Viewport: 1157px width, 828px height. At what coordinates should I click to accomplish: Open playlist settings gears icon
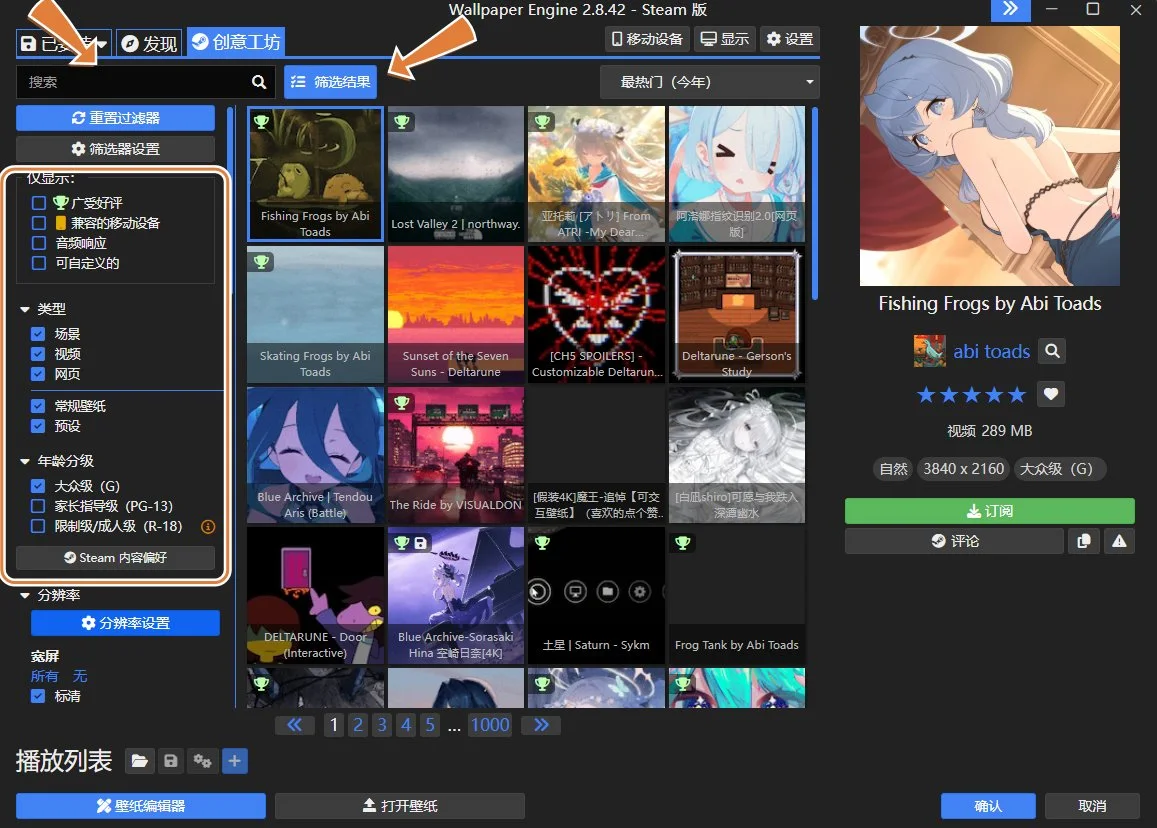(202, 761)
